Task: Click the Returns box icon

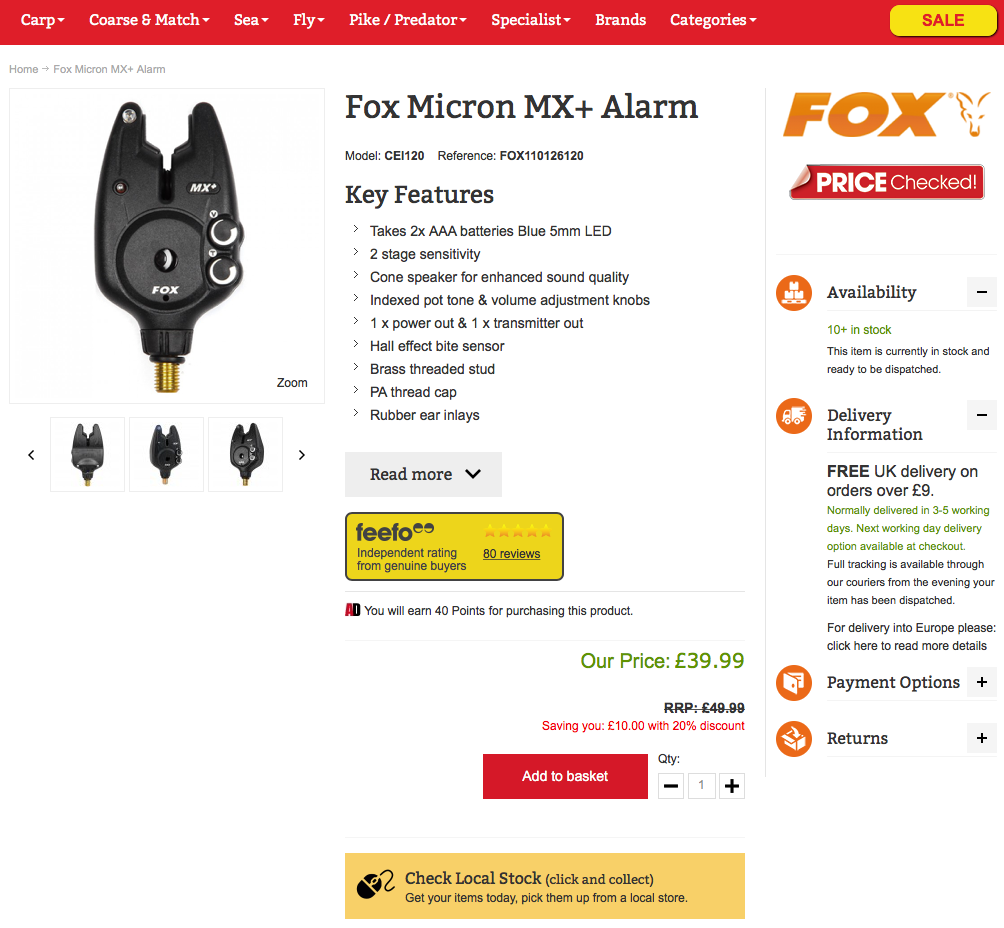Action: point(793,738)
